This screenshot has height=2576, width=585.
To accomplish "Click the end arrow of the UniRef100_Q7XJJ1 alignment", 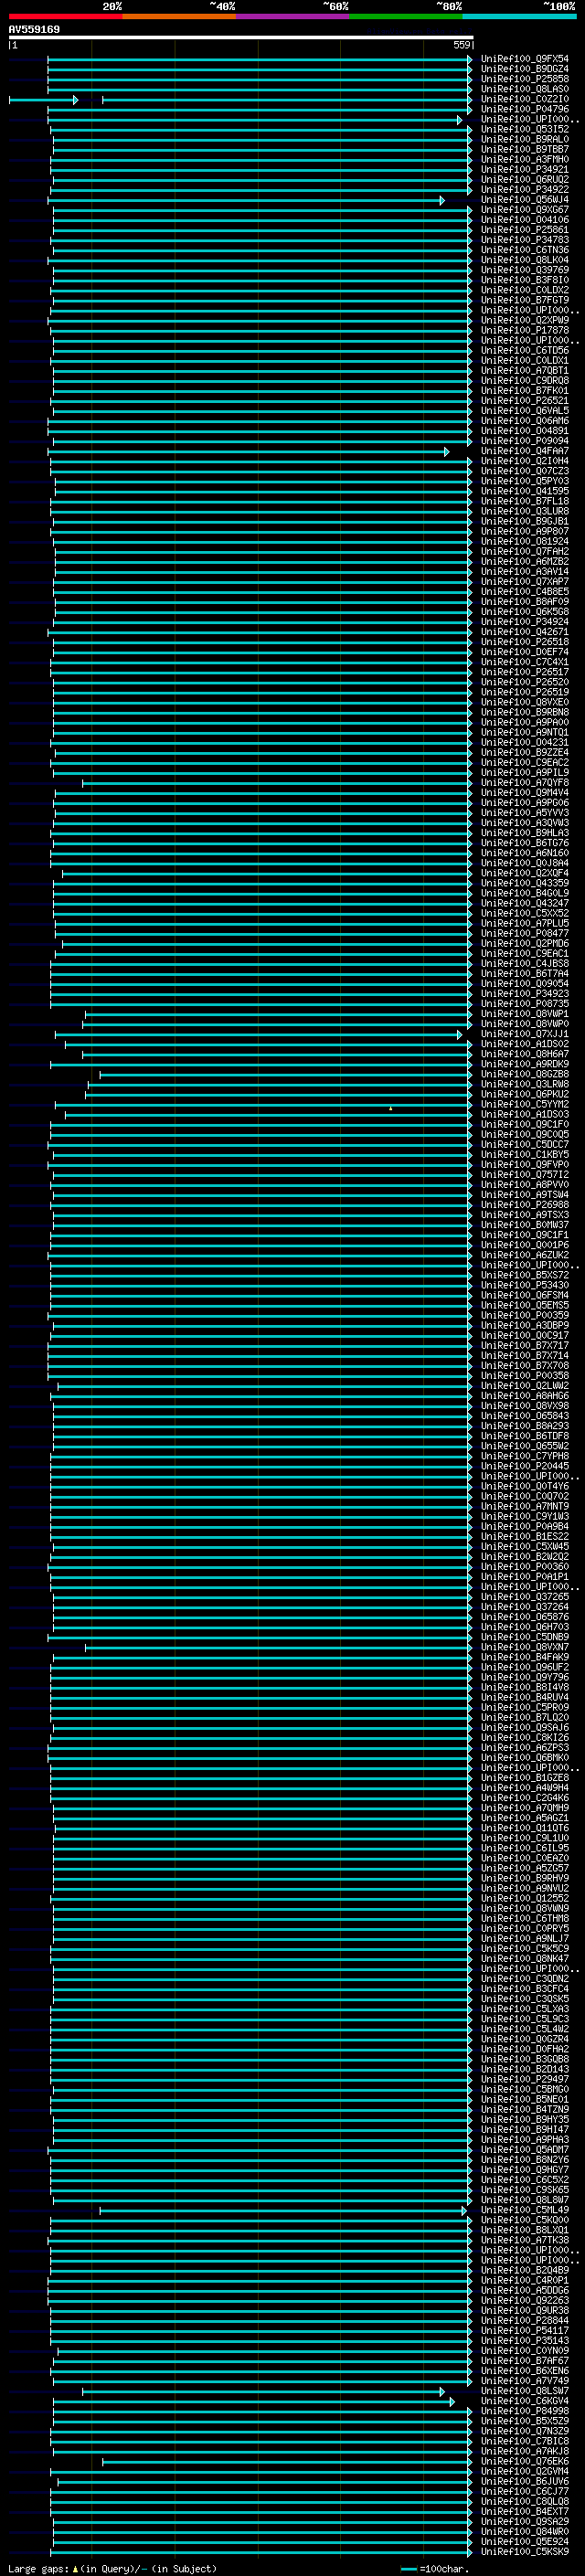I will click(460, 1035).
